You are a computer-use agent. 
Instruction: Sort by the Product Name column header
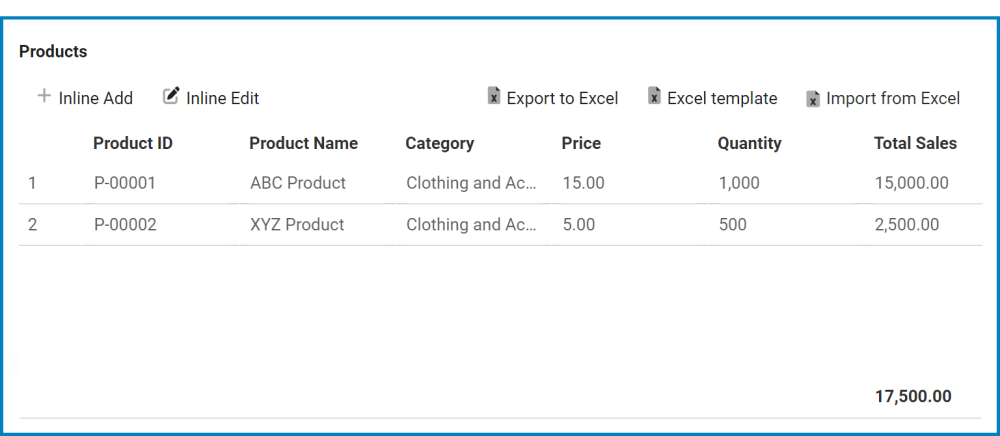(303, 143)
